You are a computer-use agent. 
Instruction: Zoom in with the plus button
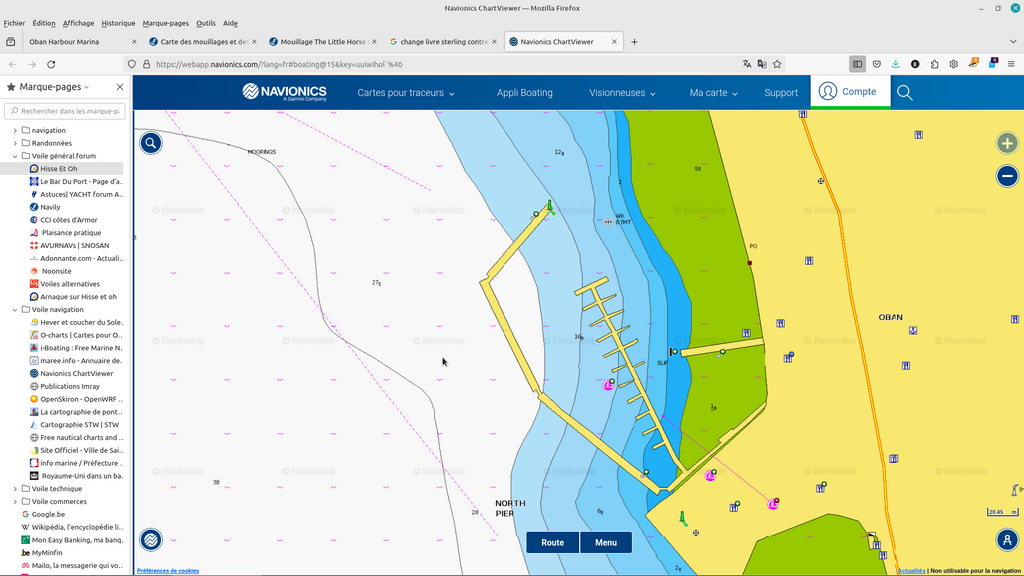point(1007,143)
